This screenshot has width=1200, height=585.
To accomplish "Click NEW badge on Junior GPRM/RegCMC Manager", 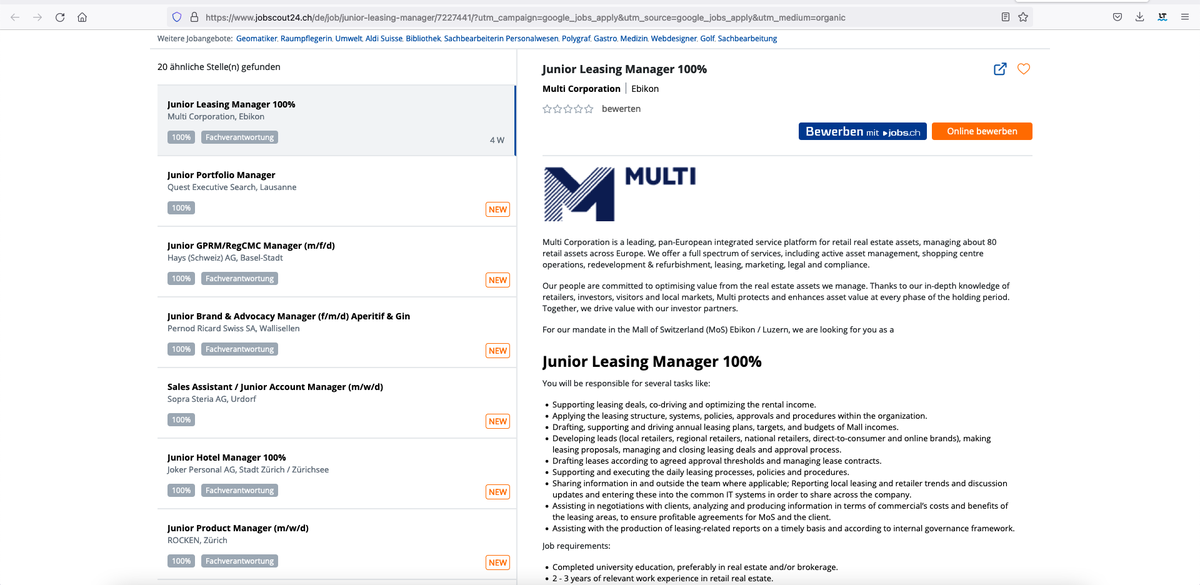I will [x=497, y=280].
